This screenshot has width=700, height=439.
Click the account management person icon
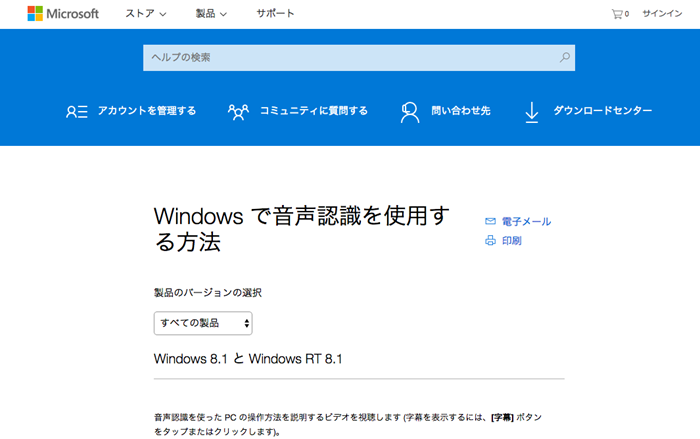click(x=76, y=111)
